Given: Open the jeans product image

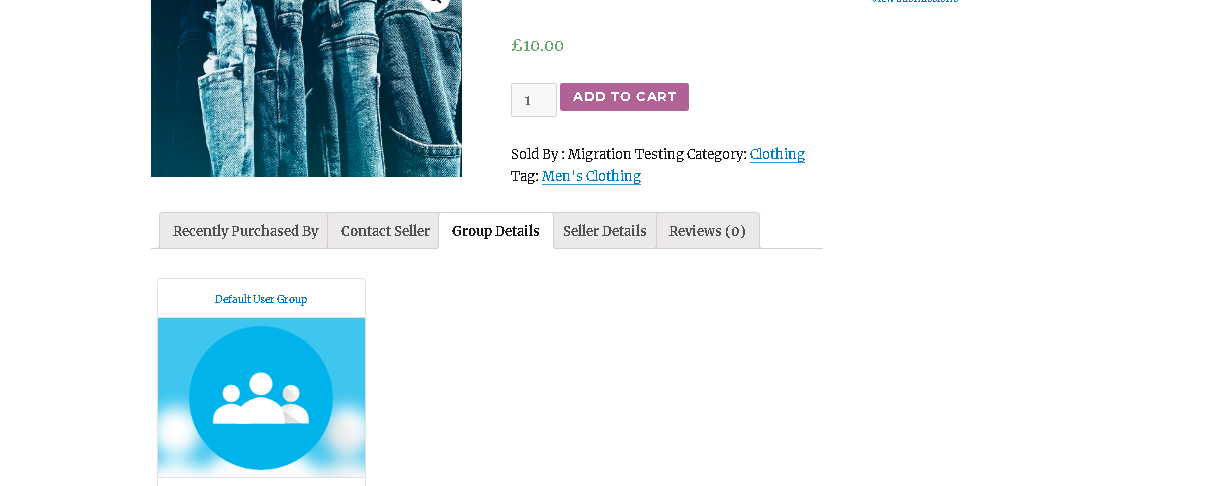Looking at the screenshot, I should (x=306, y=90).
